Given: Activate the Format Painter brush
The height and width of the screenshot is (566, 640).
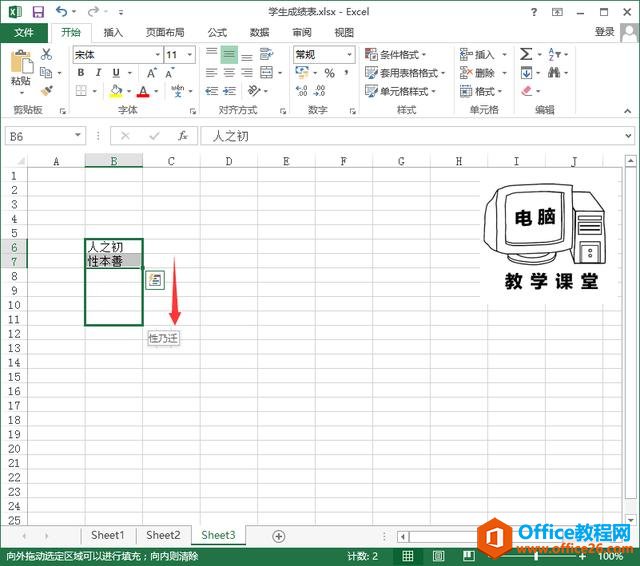Looking at the screenshot, I should click(x=46, y=91).
